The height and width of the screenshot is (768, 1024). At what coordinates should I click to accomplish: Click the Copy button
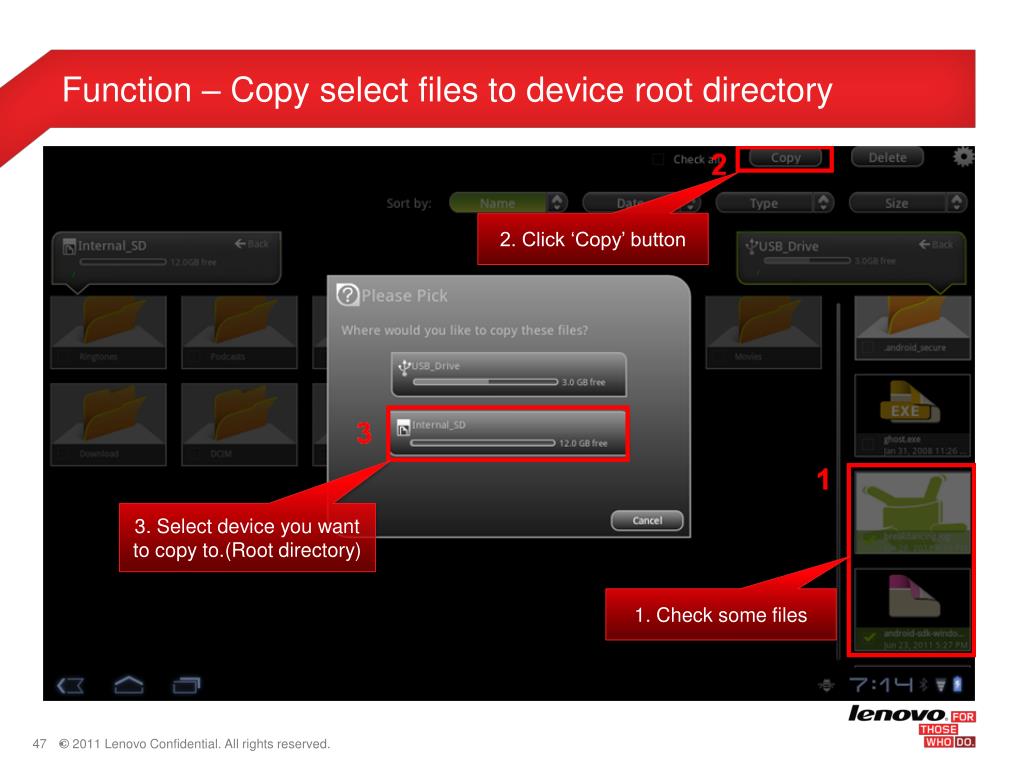pyautogui.click(x=785, y=158)
